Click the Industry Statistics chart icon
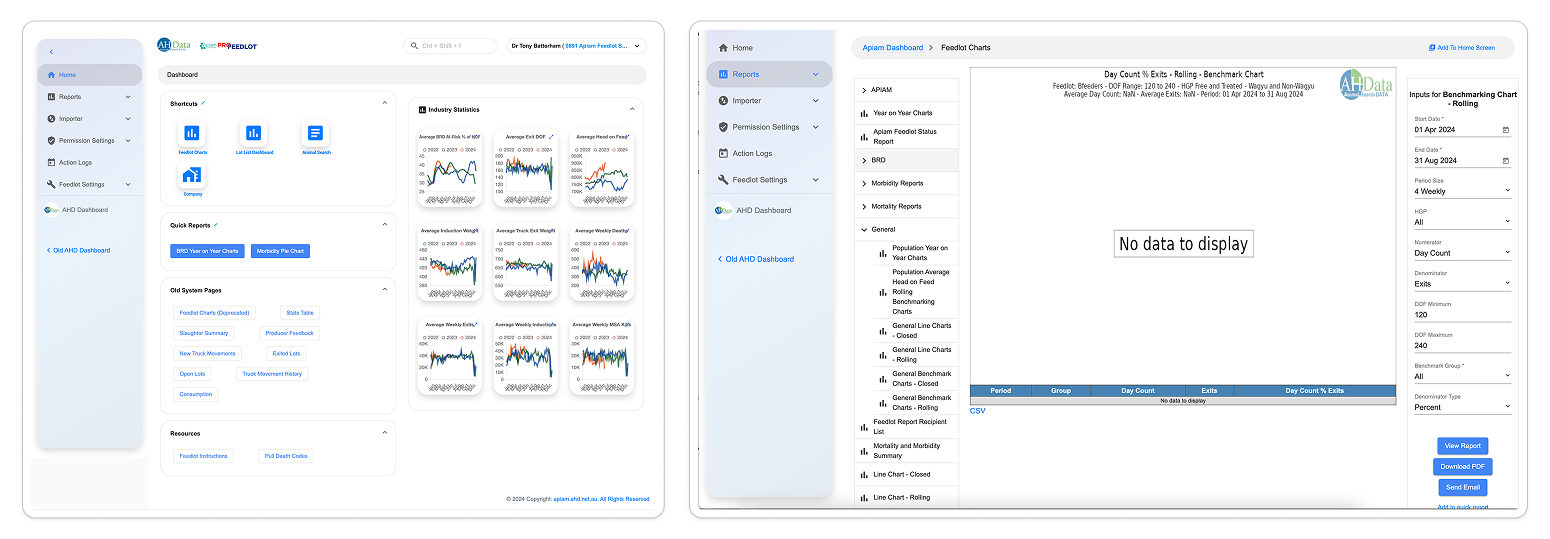This screenshot has height=539, width=1550. [422, 109]
